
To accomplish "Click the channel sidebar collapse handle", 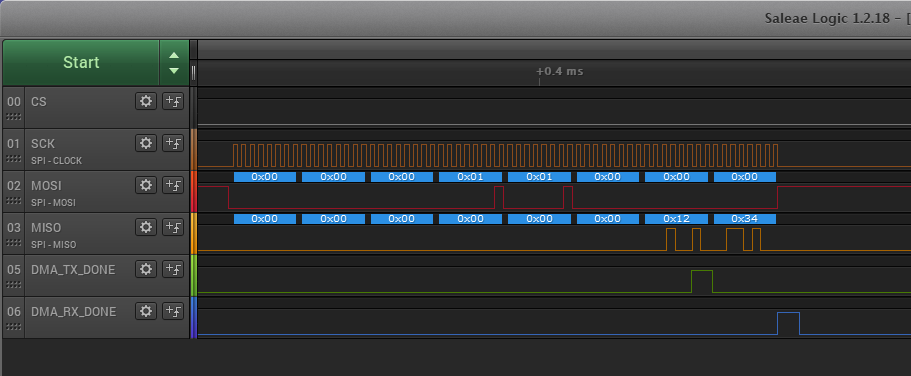I will click(x=193, y=73).
